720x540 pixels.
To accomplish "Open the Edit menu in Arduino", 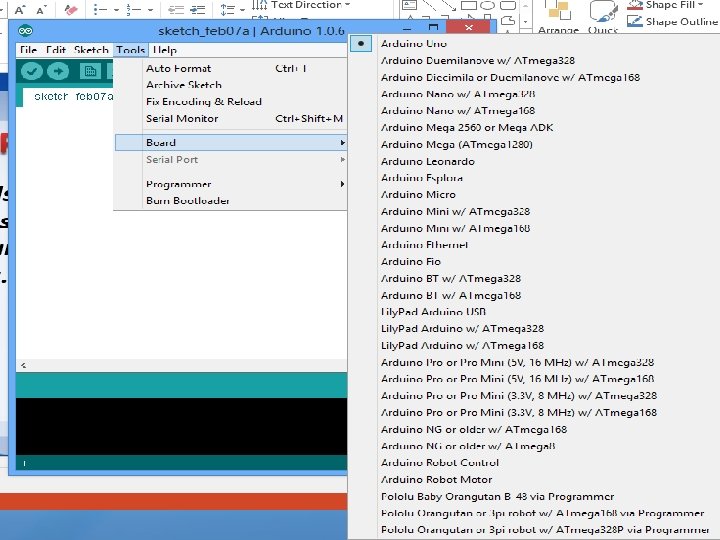I will tap(56, 50).
